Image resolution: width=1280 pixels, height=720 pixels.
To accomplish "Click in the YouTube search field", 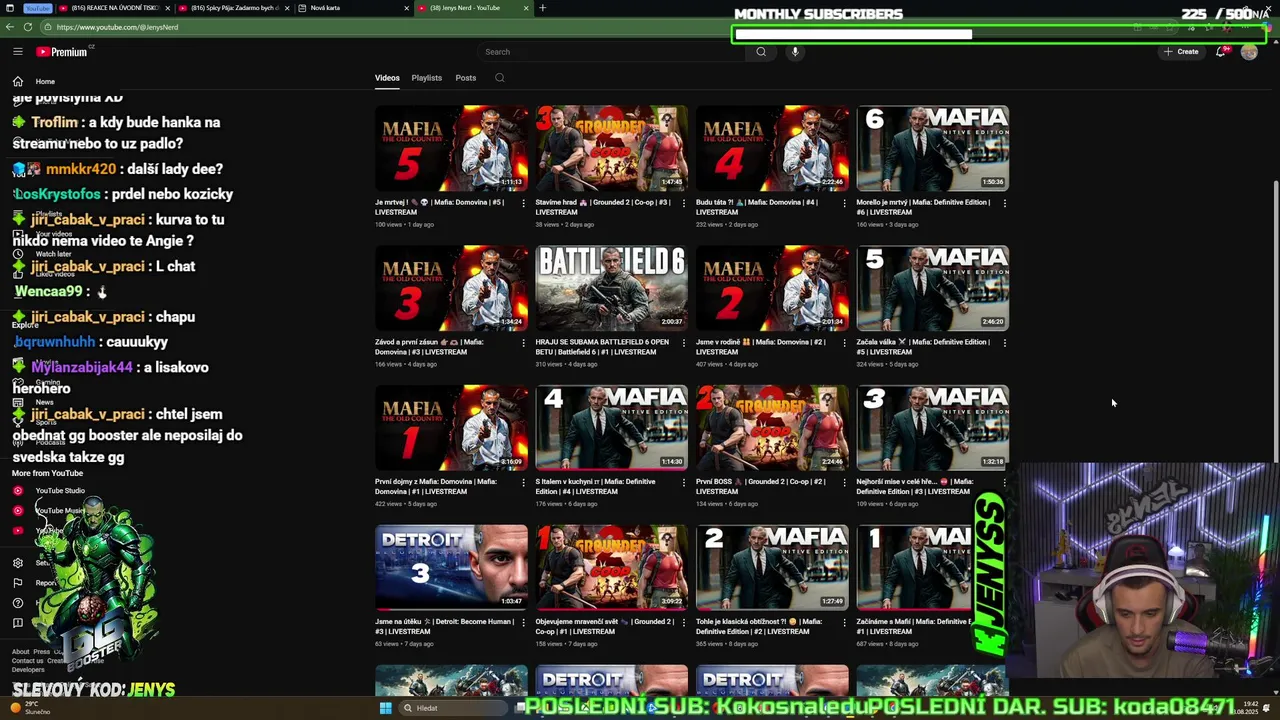I will tap(610, 51).
